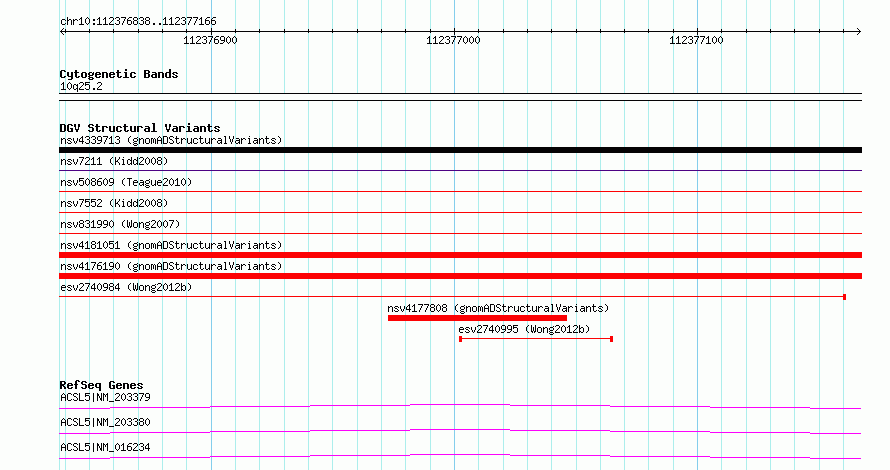890x470 pixels.
Task: Click the black nsv4339713 variant bar
Action: pyautogui.click(x=460, y=150)
